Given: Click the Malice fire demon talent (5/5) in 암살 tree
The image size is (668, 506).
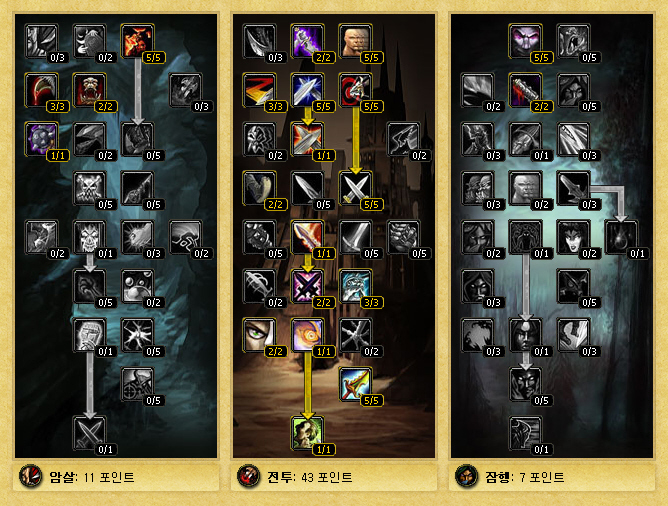Looking at the screenshot, I should point(138,41).
